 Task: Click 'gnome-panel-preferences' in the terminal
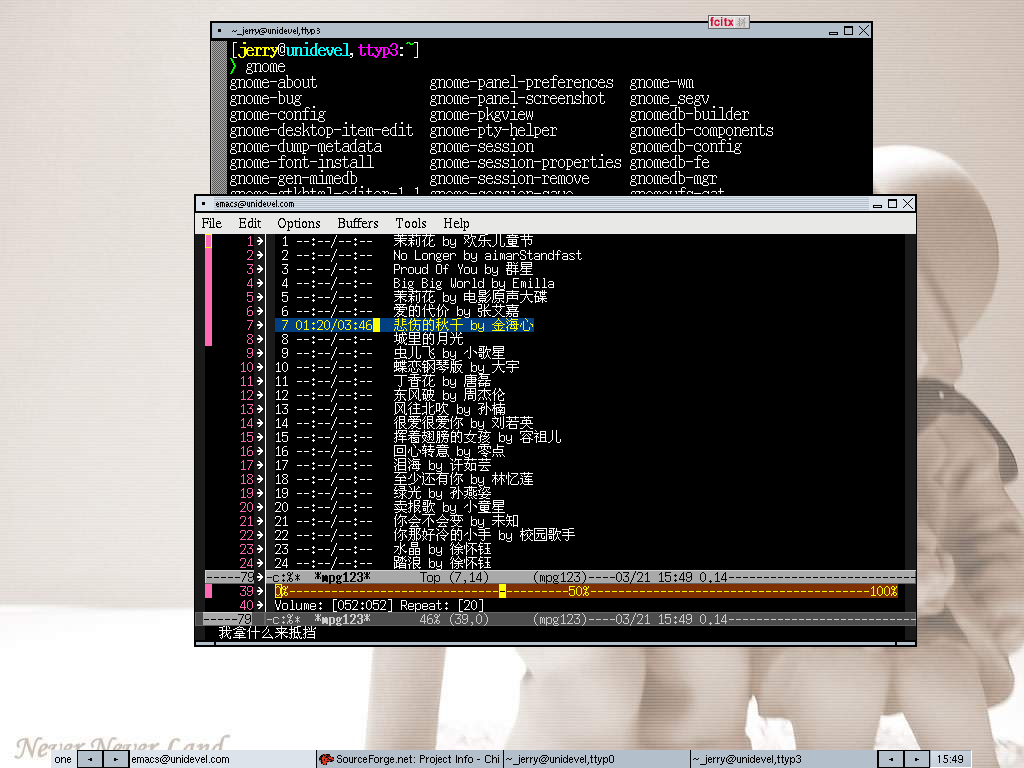pos(521,83)
